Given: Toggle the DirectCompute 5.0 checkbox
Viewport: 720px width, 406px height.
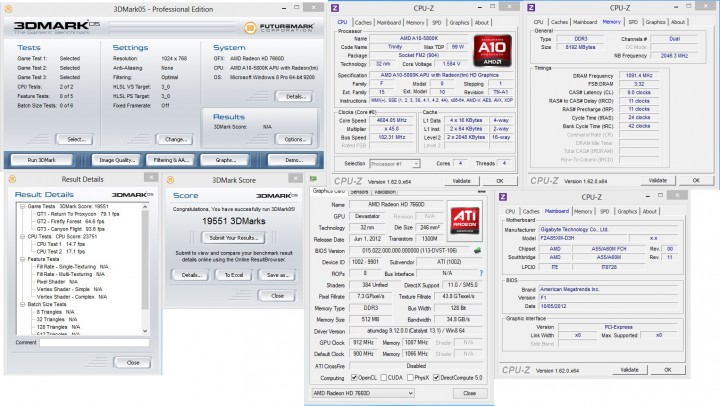Looking at the screenshot, I should (436, 378).
